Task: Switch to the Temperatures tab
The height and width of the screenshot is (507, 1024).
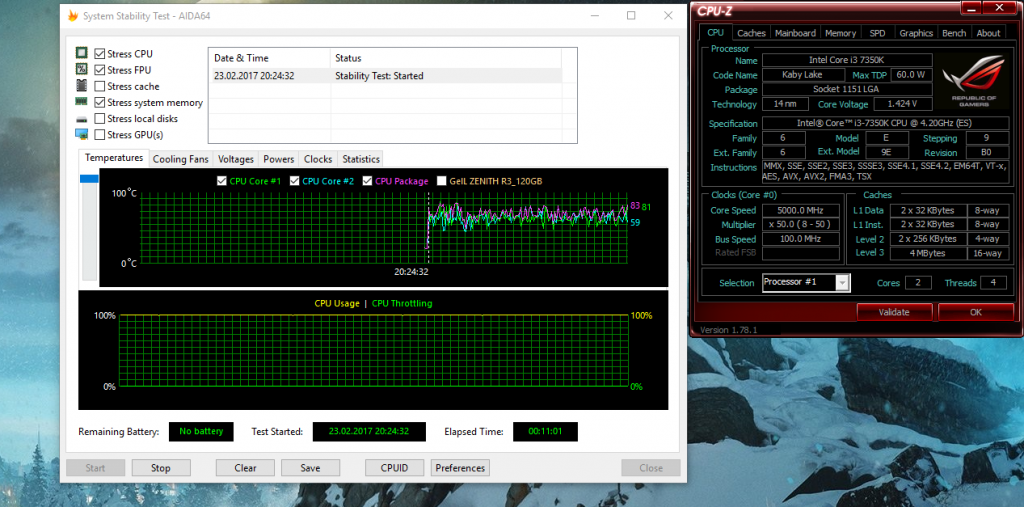Action: click(114, 158)
